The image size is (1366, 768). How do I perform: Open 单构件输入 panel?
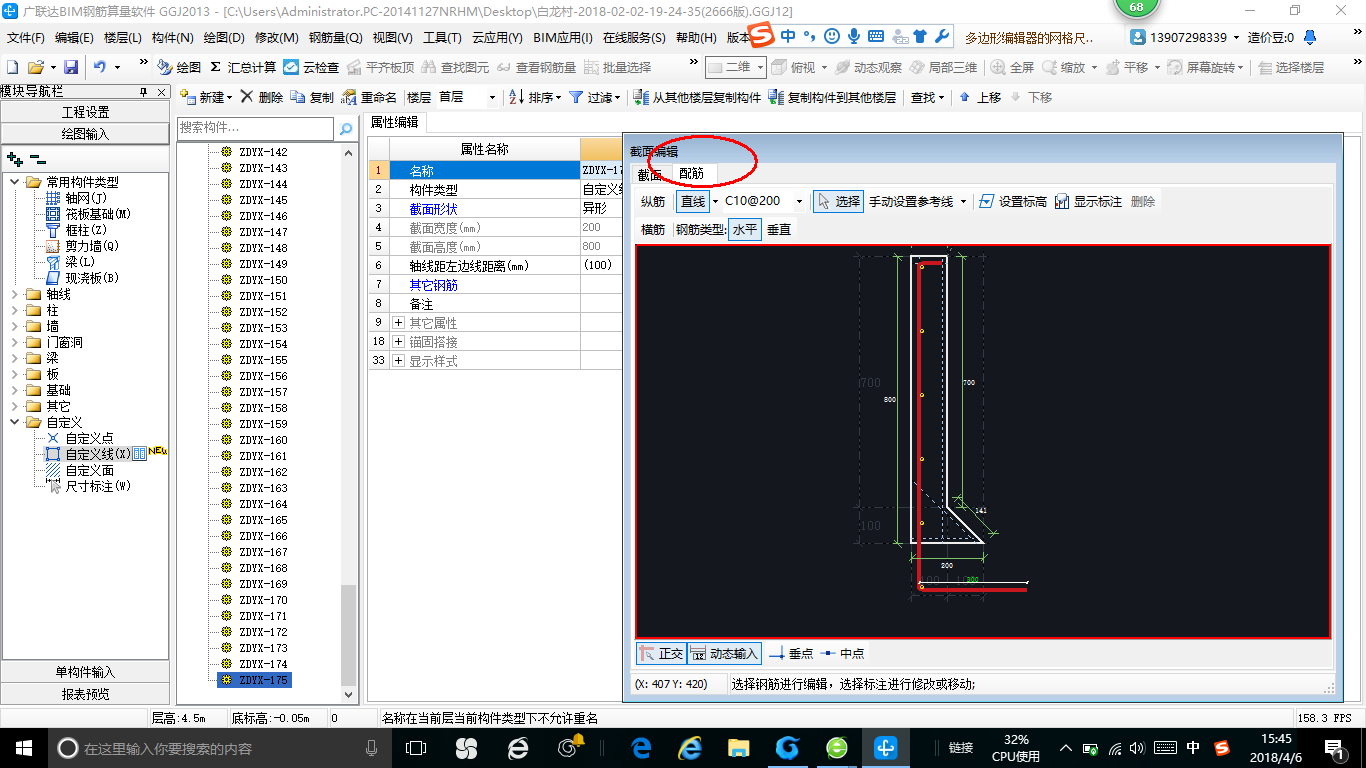pos(85,672)
